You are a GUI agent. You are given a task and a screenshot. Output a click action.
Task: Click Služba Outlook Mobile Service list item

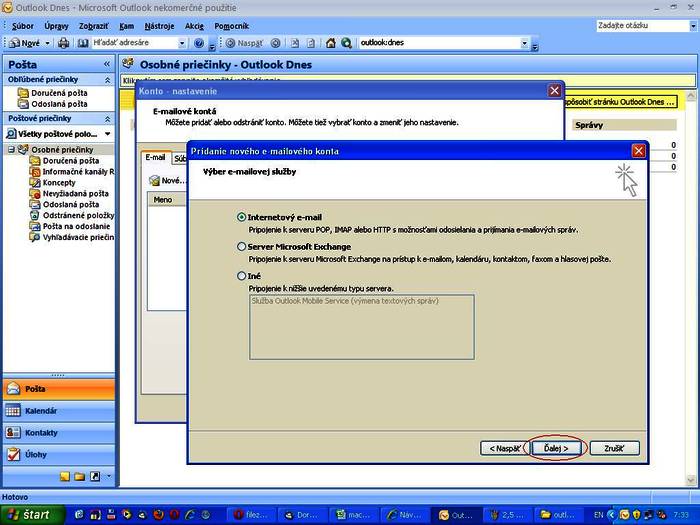(x=345, y=301)
